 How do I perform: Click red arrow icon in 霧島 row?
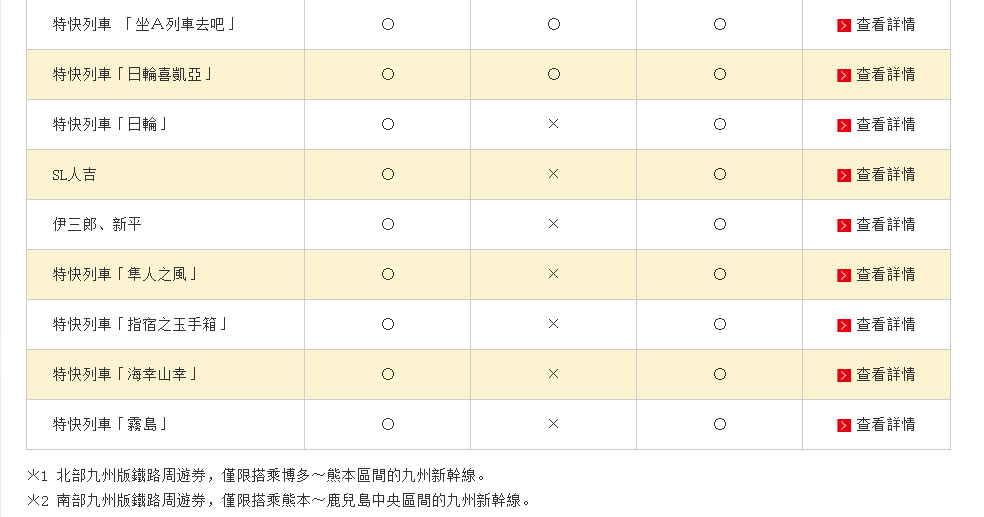pyautogui.click(x=844, y=425)
